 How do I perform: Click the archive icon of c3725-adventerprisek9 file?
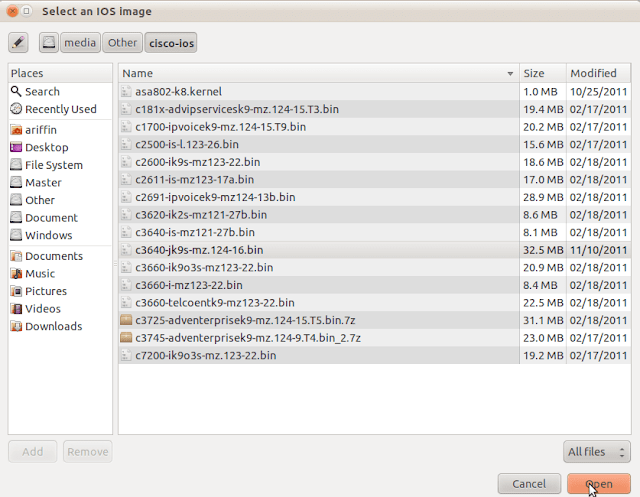pyautogui.click(x=126, y=320)
